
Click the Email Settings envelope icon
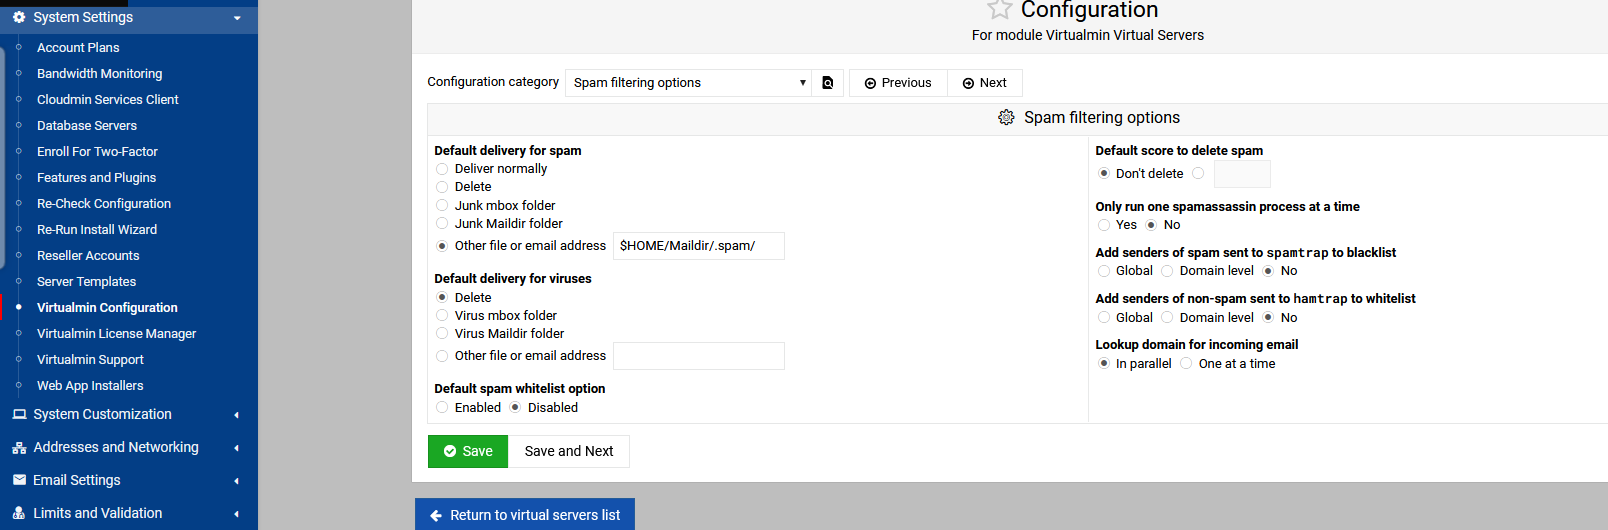19,480
